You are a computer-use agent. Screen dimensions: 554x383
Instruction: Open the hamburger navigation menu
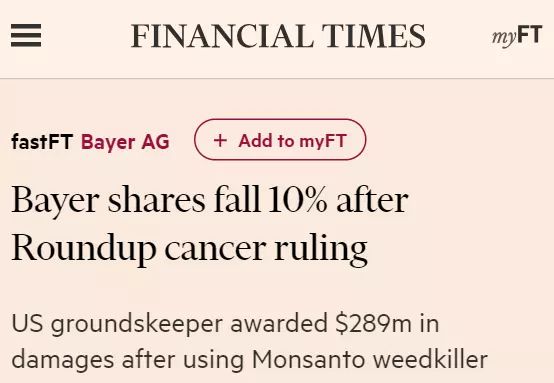[x=26, y=35]
